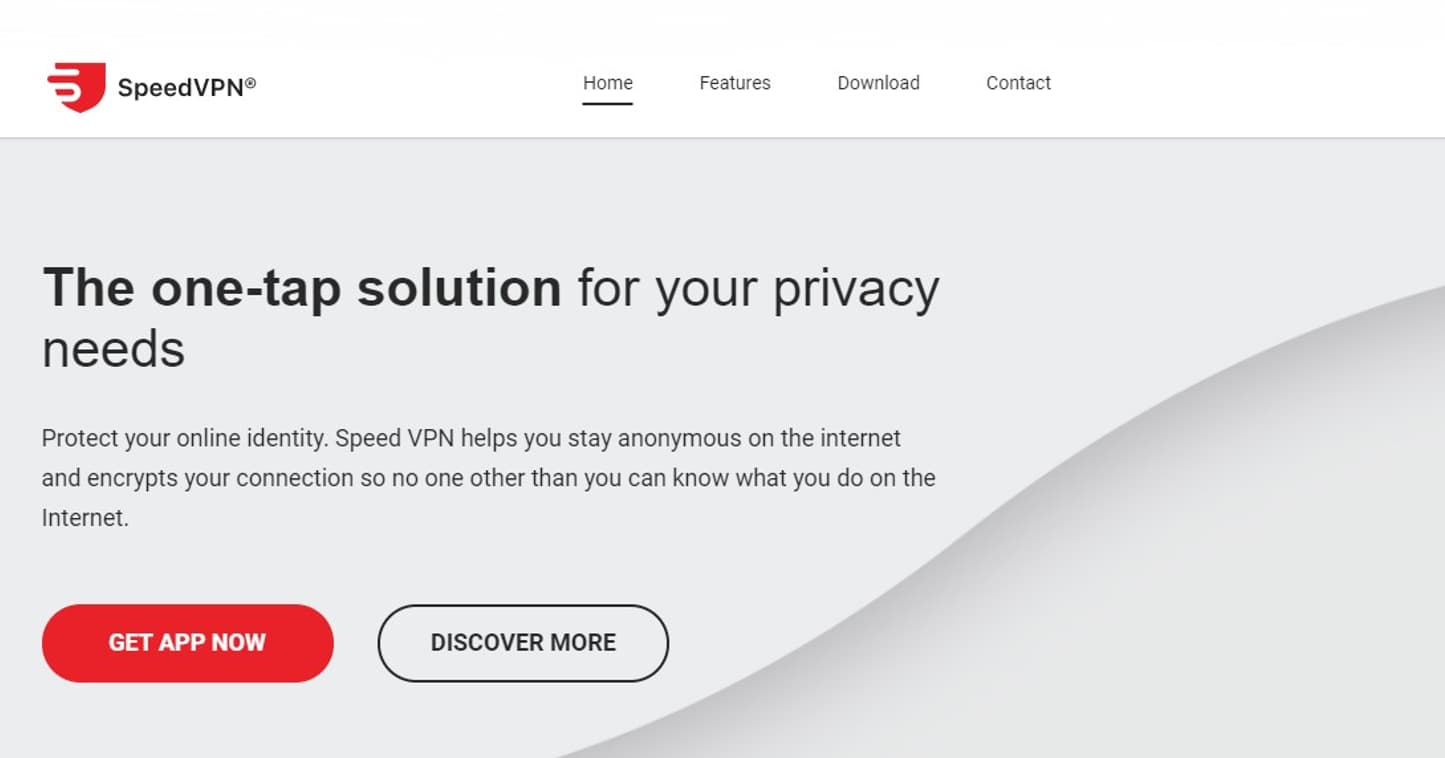Viewport: 1445px width, 758px height.
Task: Click "for your privacy" in the headline
Action: point(758,288)
